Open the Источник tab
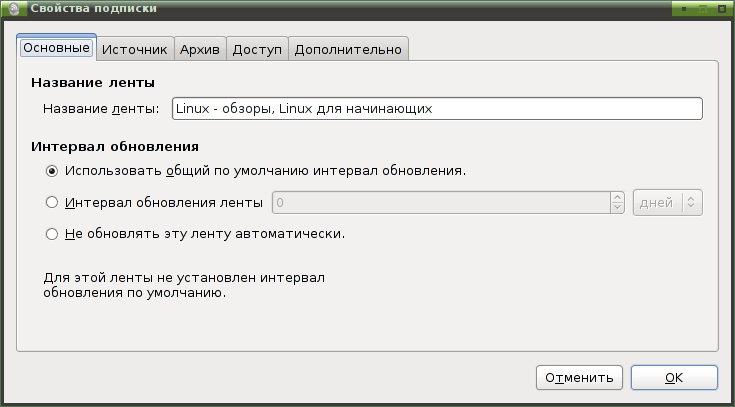Image resolution: width=735 pixels, height=407 pixels. [135, 49]
